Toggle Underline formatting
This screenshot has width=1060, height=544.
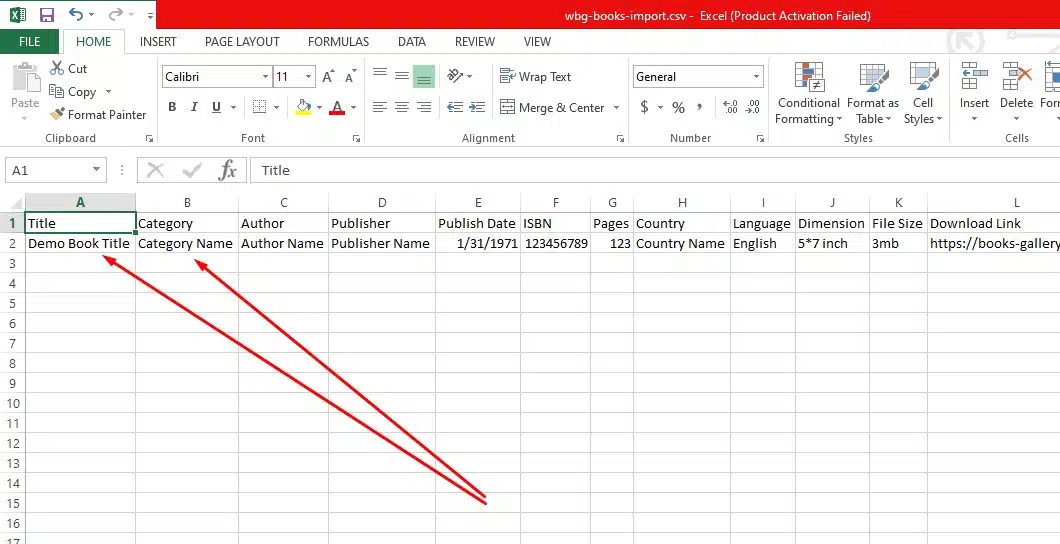pyautogui.click(x=216, y=107)
